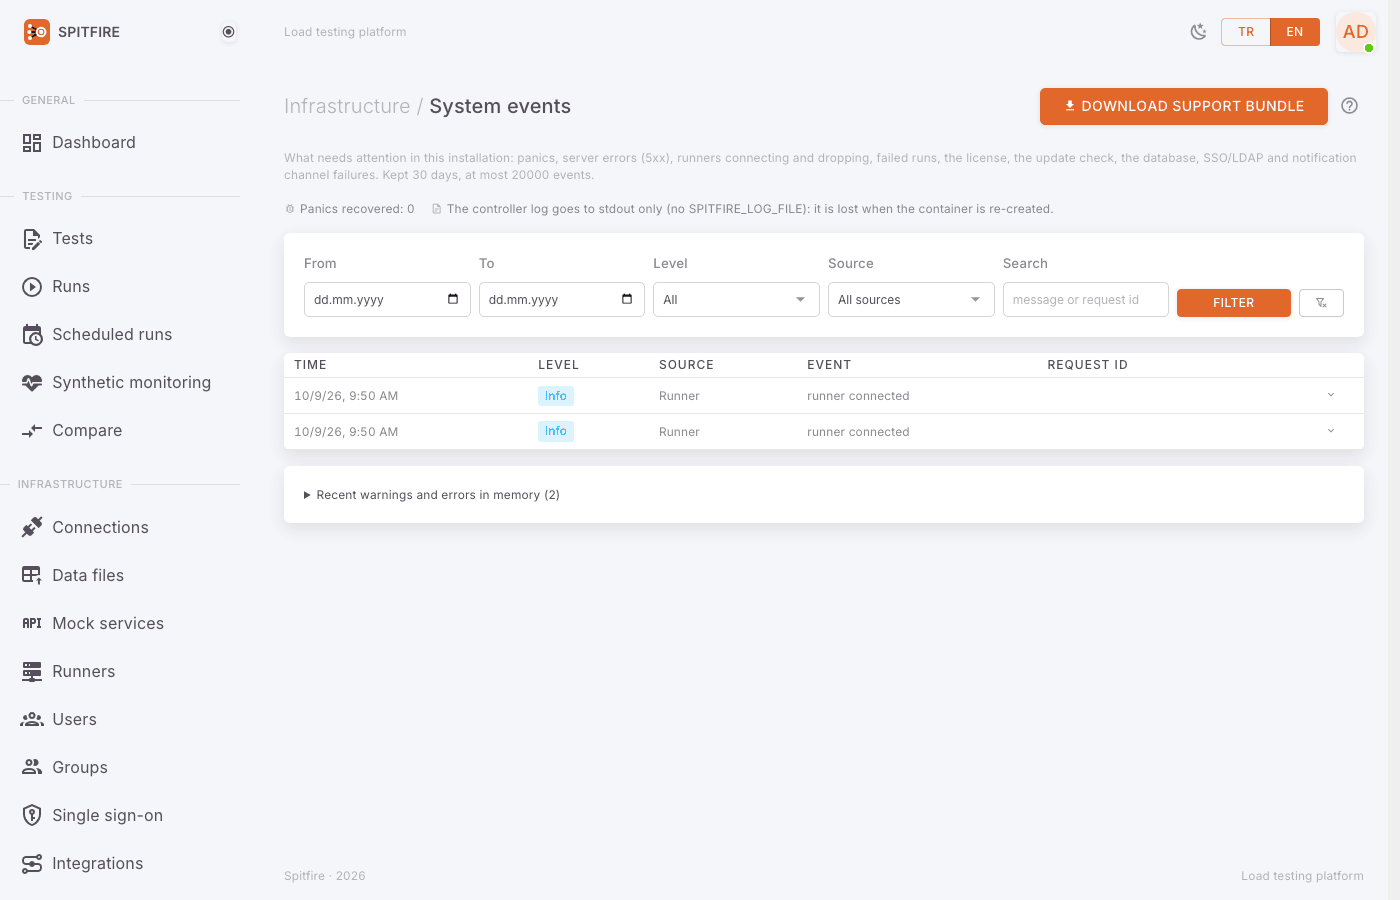Click the clear filters icon button
Screen dimensions: 1400x900
(x=1321, y=302)
